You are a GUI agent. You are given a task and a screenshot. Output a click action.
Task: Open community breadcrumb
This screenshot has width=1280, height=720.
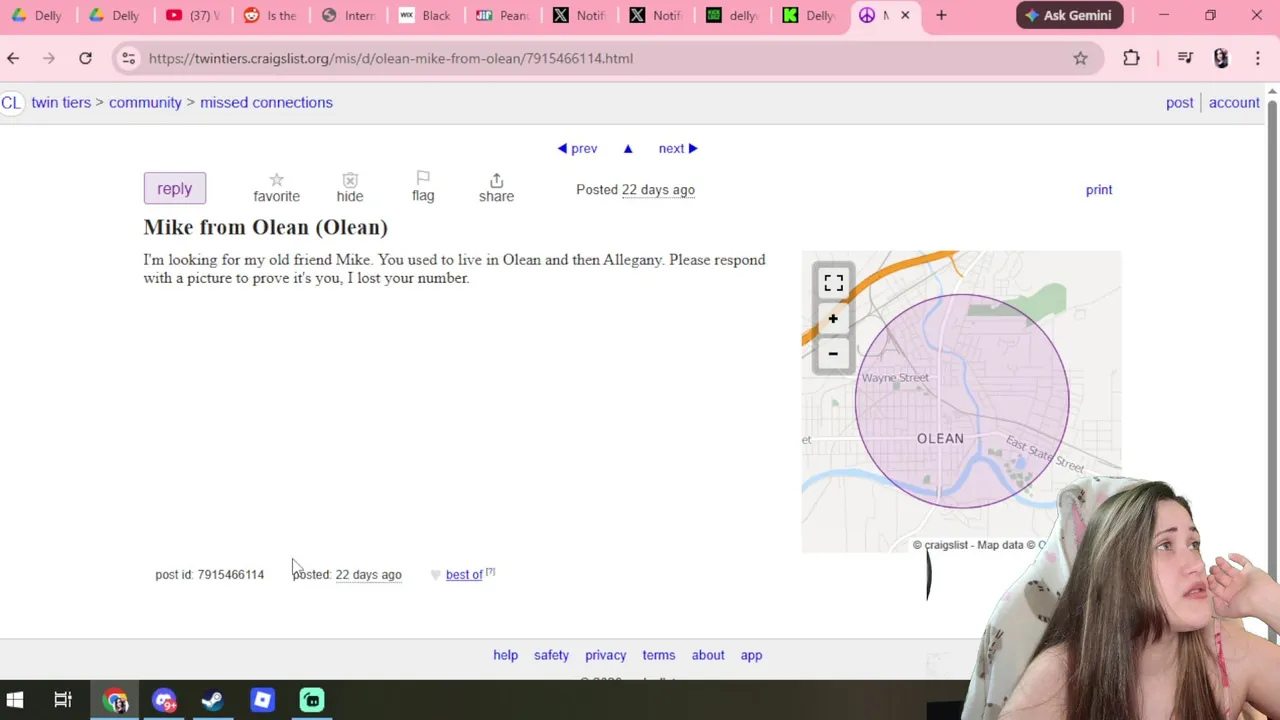tap(145, 102)
